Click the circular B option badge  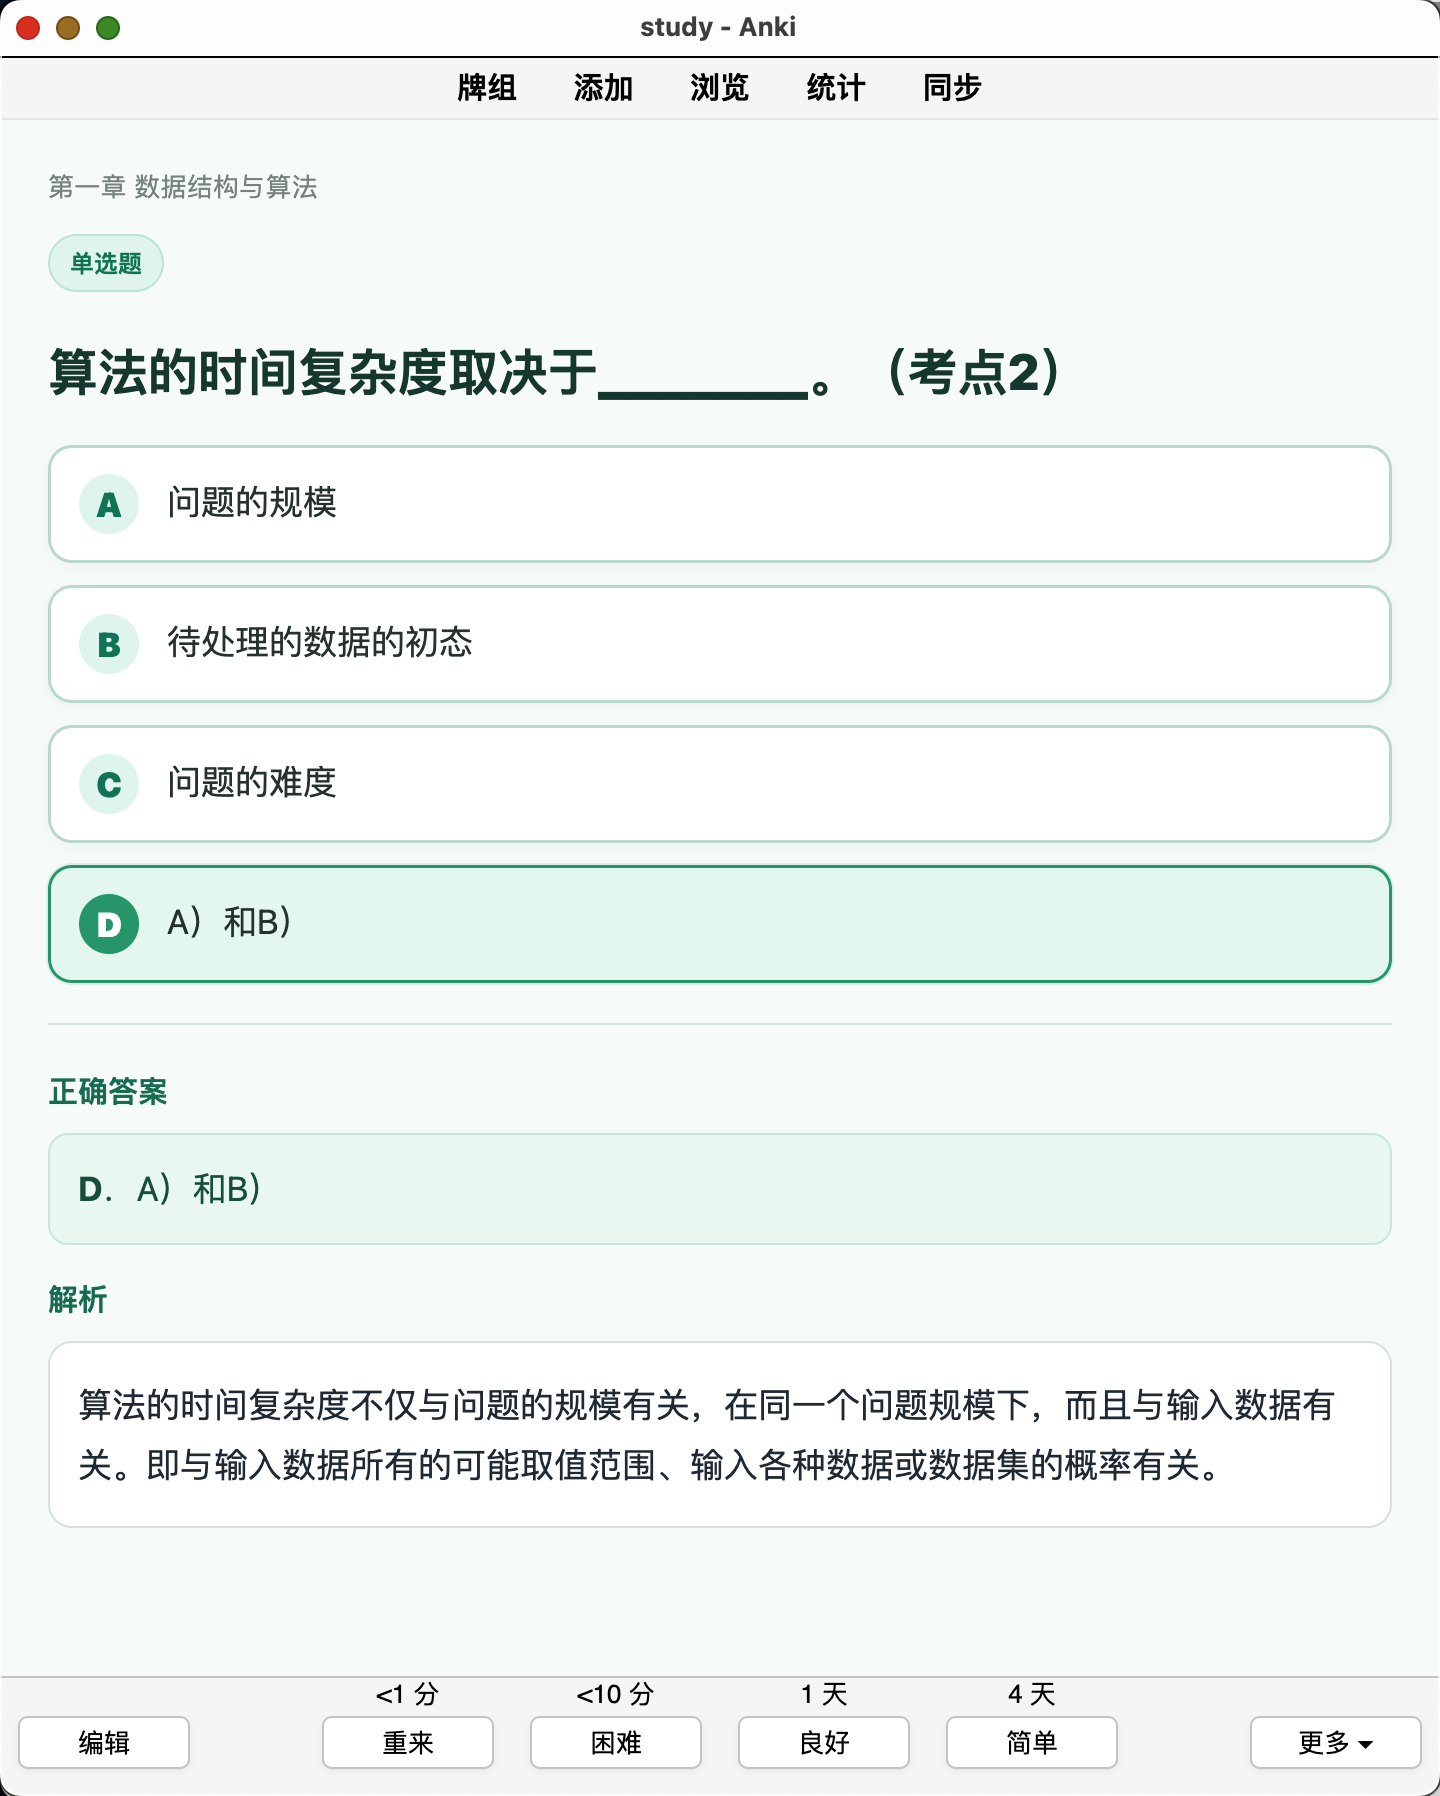(x=109, y=644)
